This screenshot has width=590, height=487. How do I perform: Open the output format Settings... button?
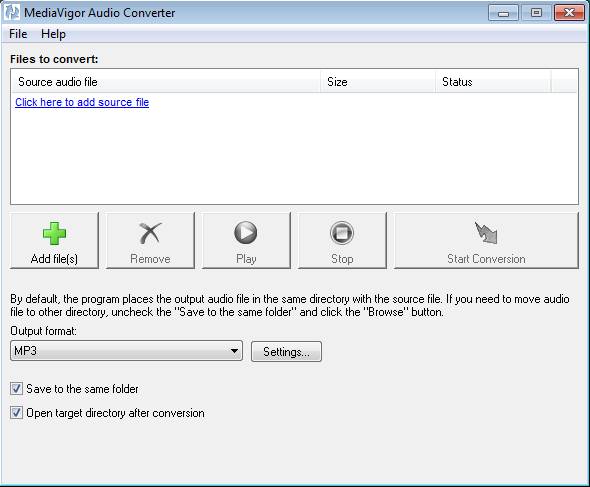286,352
